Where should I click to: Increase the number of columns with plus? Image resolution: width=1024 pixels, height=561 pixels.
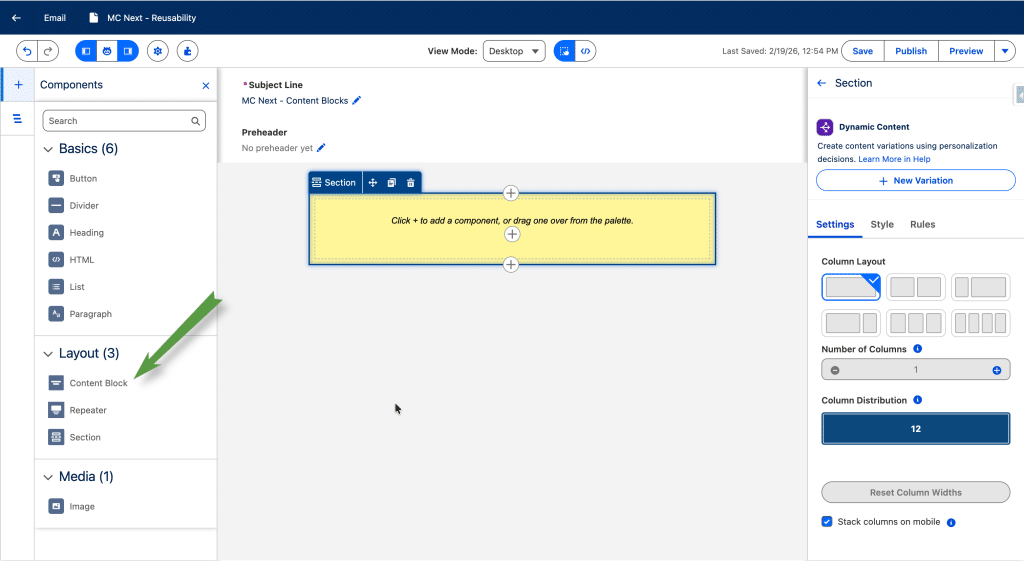pyautogui.click(x=996, y=370)
